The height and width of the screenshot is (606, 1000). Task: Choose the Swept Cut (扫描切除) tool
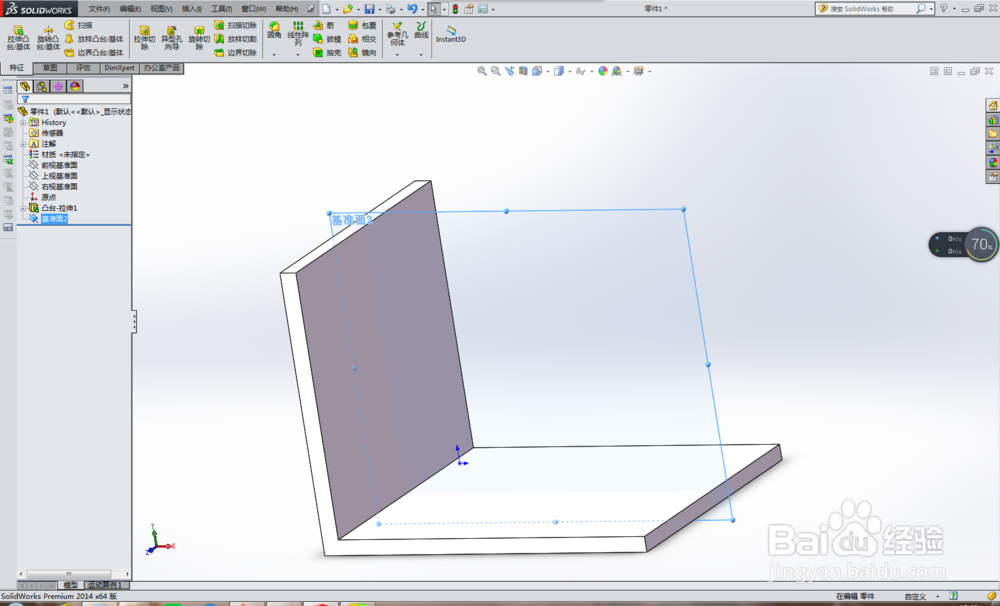[235, 25]
